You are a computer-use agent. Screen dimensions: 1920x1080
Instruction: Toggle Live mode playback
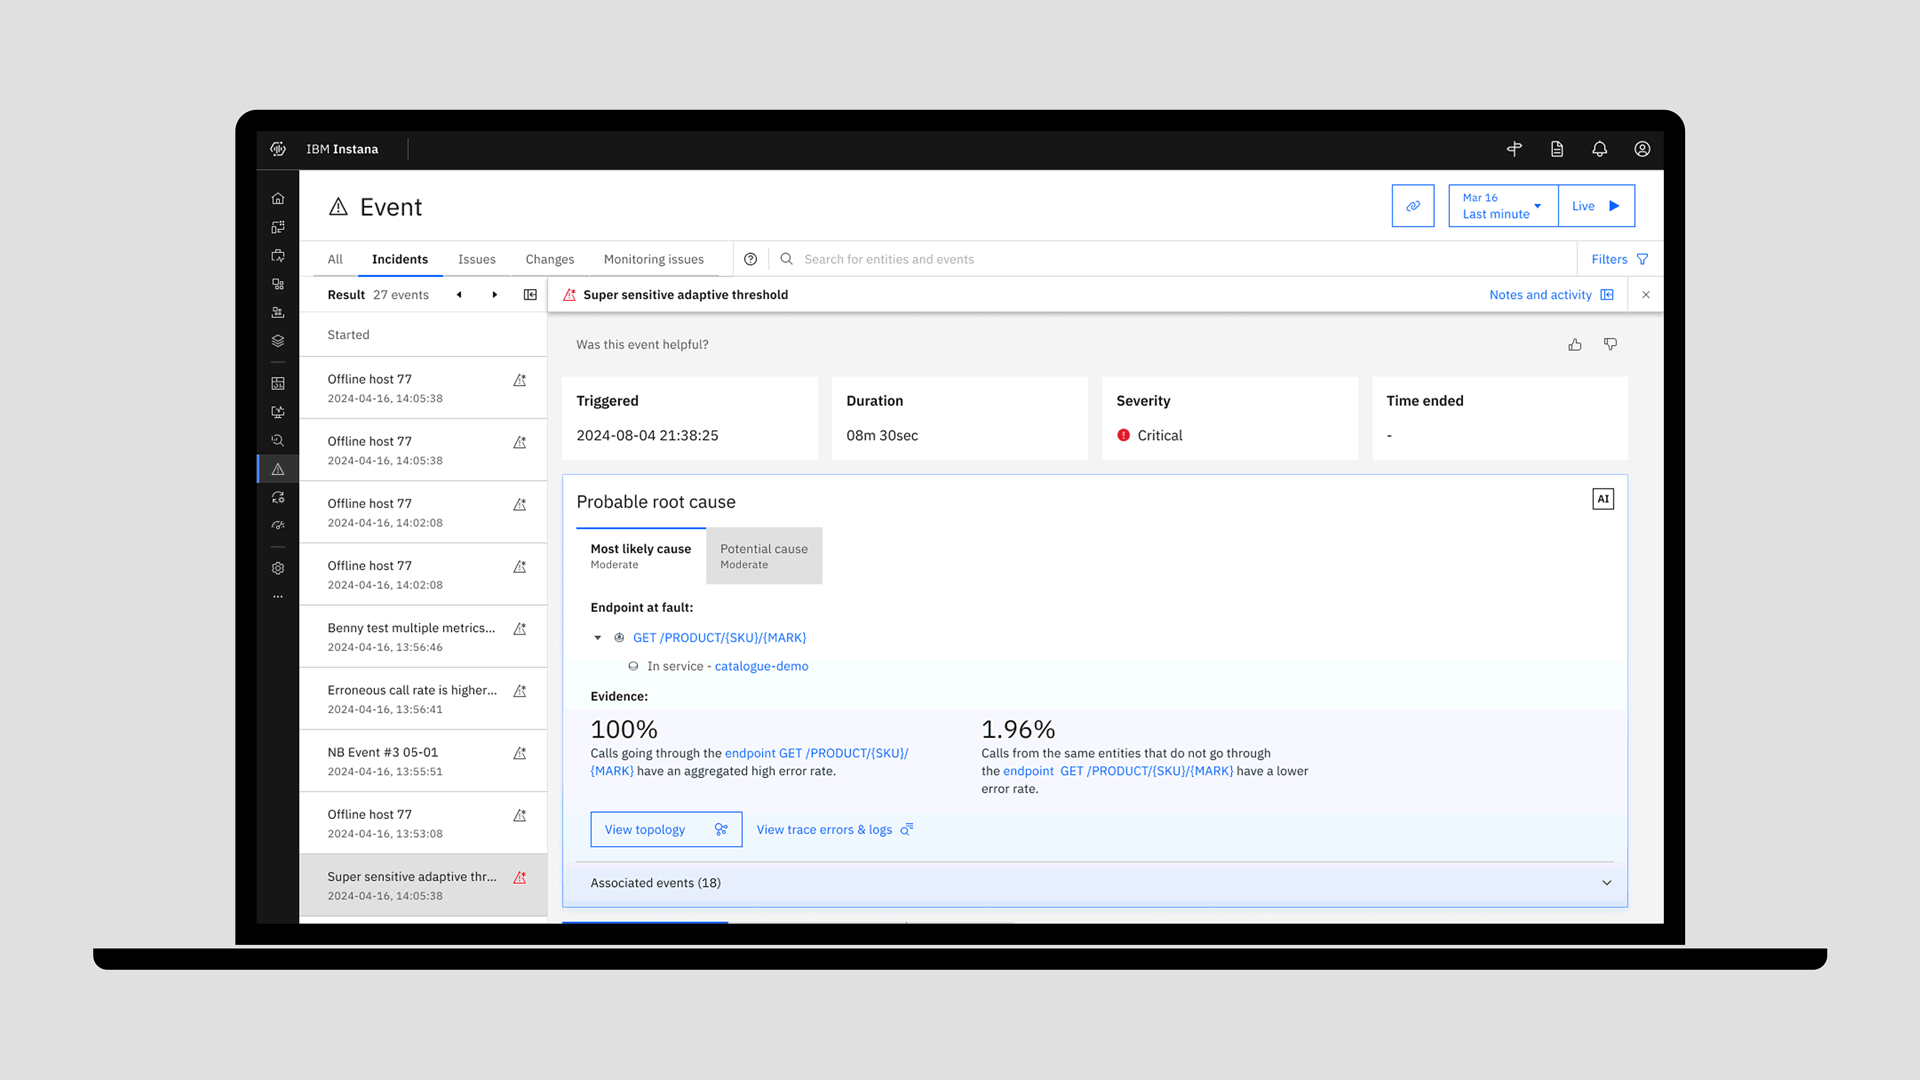1596,206
